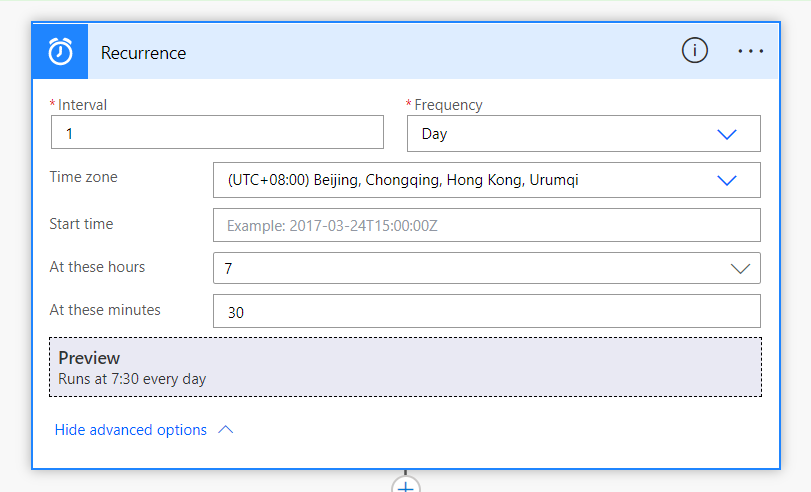Click the Preview heading

89,358
